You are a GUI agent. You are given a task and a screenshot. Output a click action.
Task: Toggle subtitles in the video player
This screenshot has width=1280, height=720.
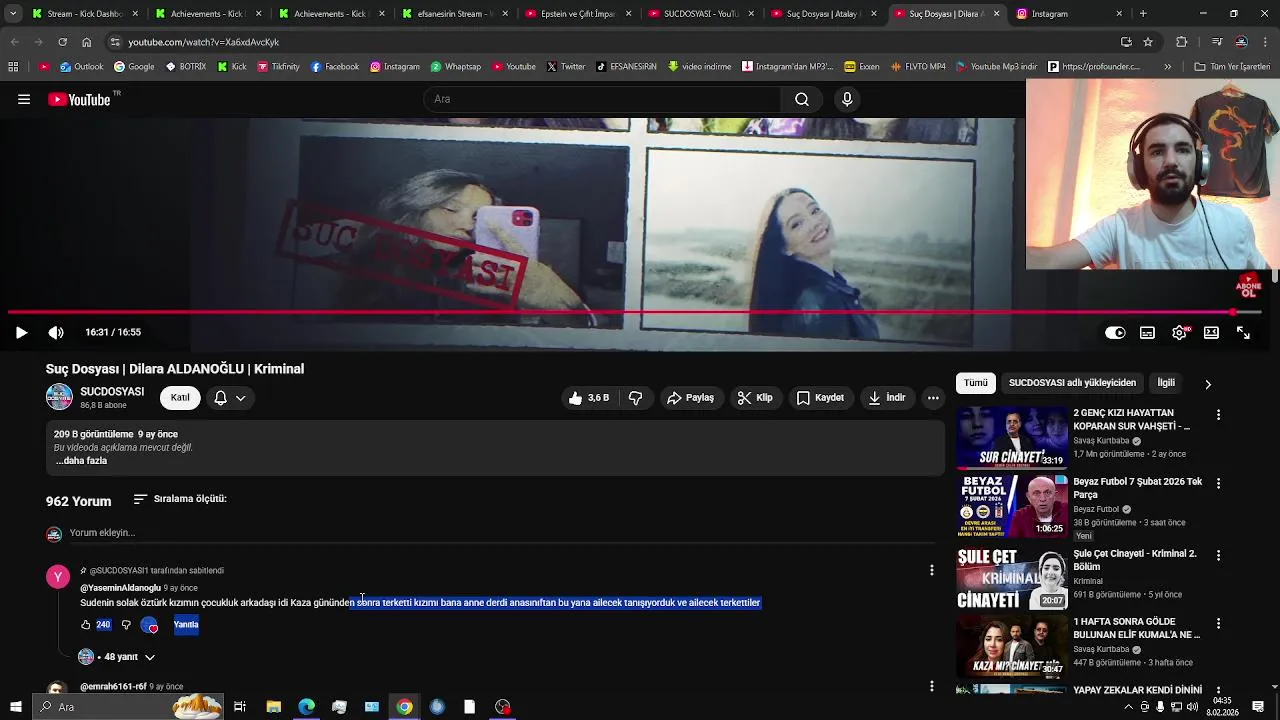click(1147, 333)
